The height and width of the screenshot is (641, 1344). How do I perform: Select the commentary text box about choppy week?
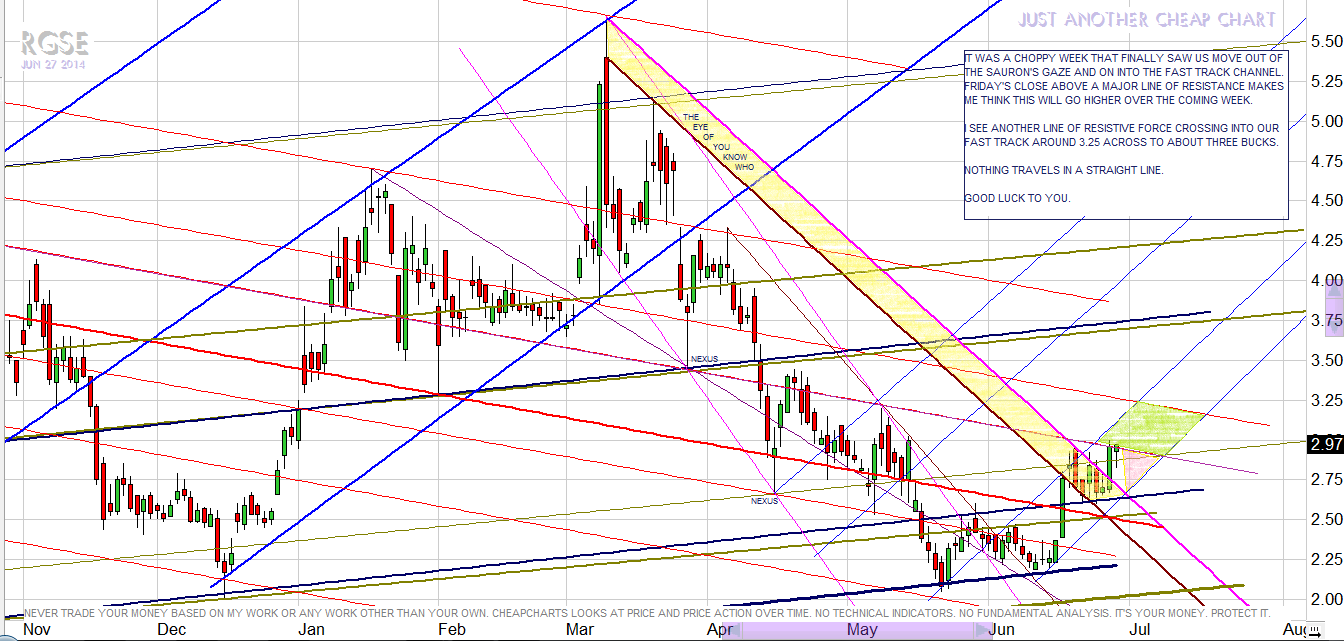[x=1124, y=134]
